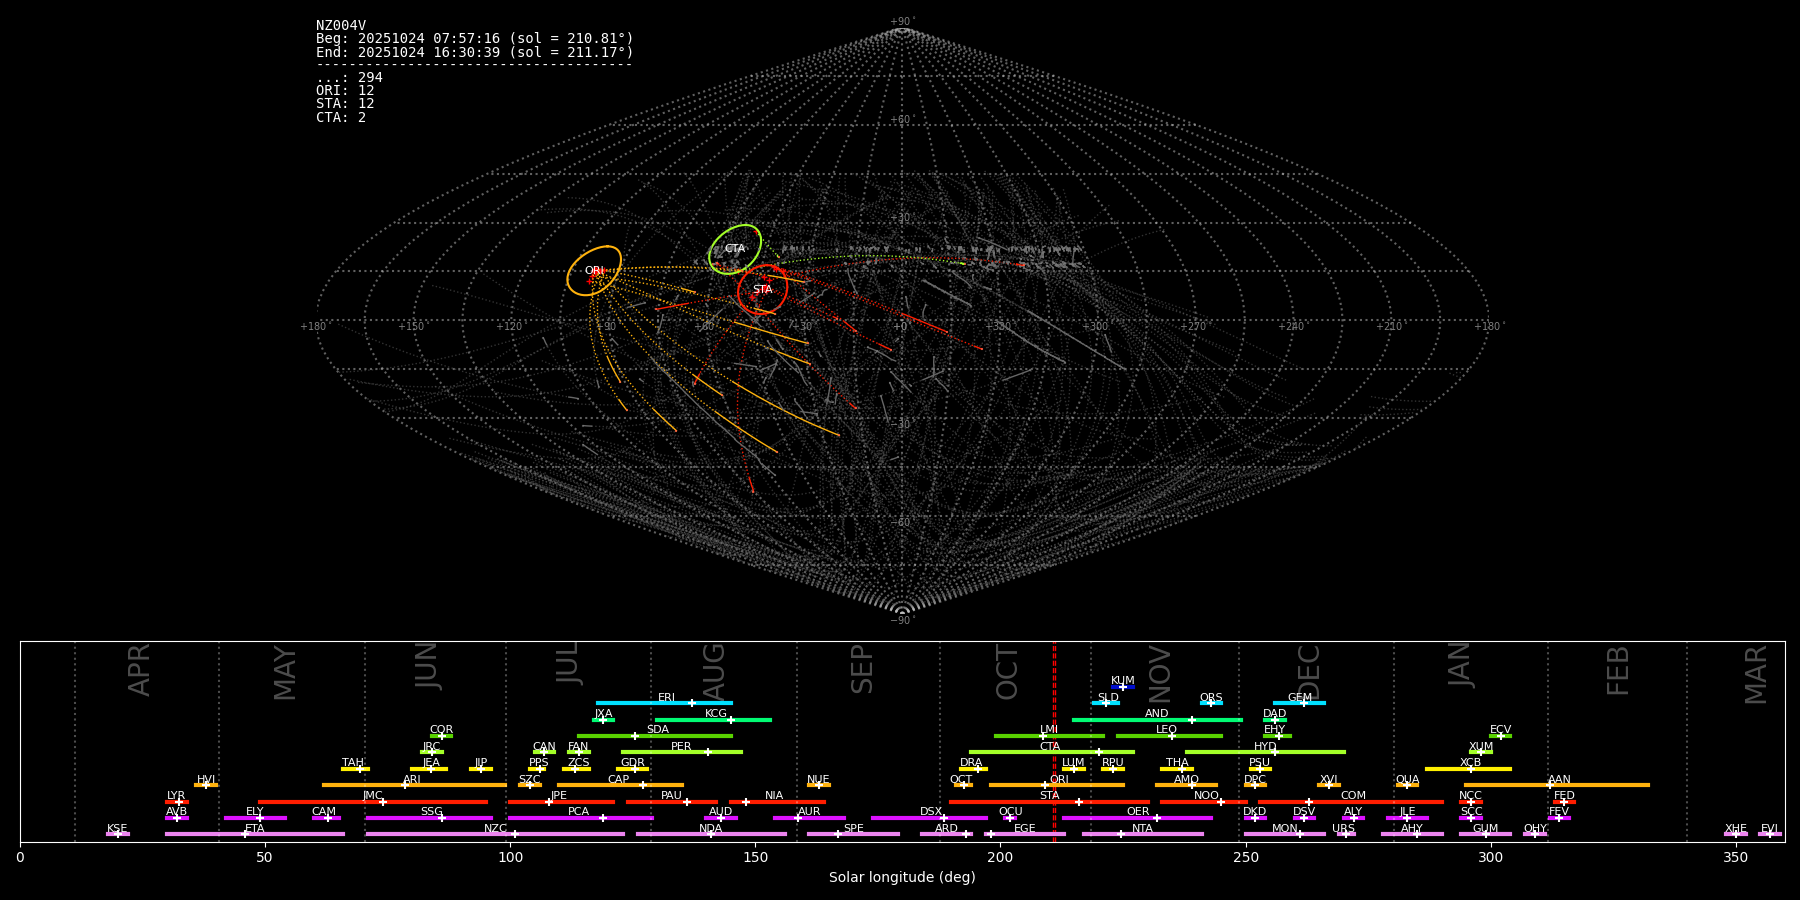Click the orange AAN shower bar

(1557, 785)
